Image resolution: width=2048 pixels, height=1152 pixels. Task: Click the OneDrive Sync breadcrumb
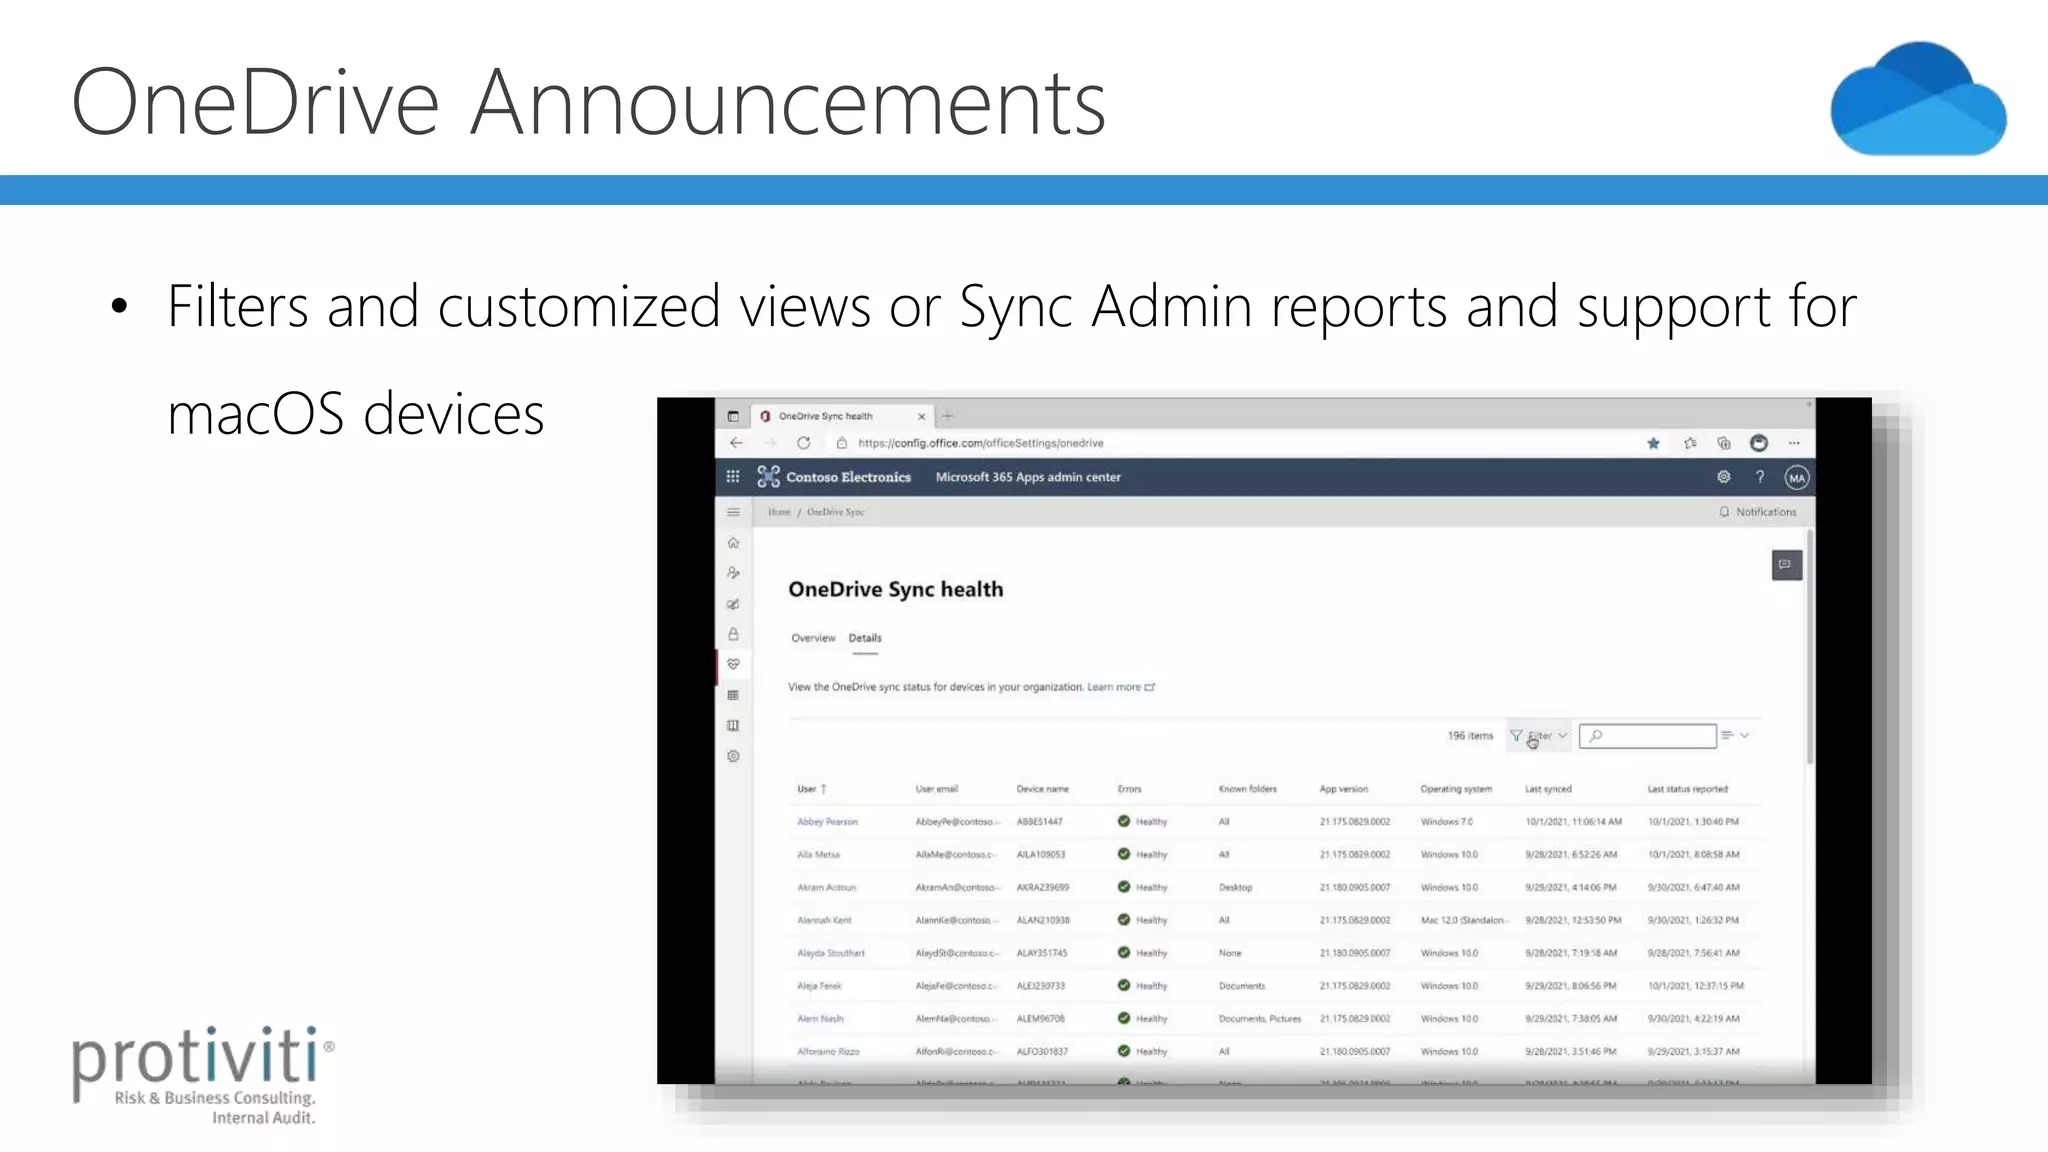tap(835, 512)
